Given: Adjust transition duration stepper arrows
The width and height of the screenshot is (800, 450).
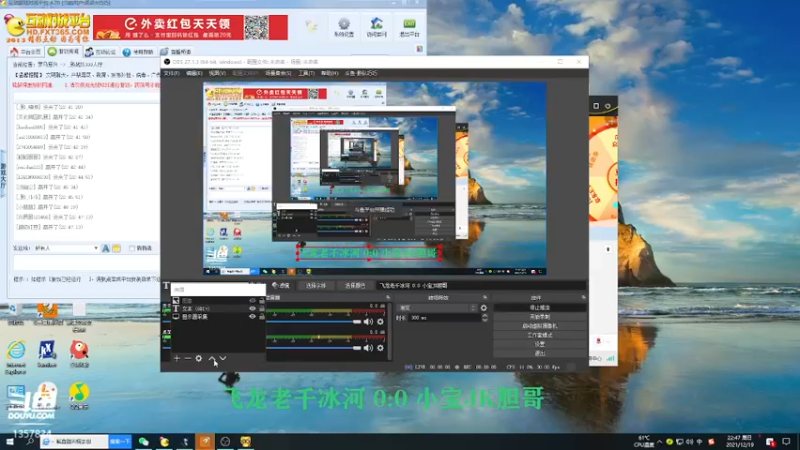Looking at the screenshot, I should (485, 318).
